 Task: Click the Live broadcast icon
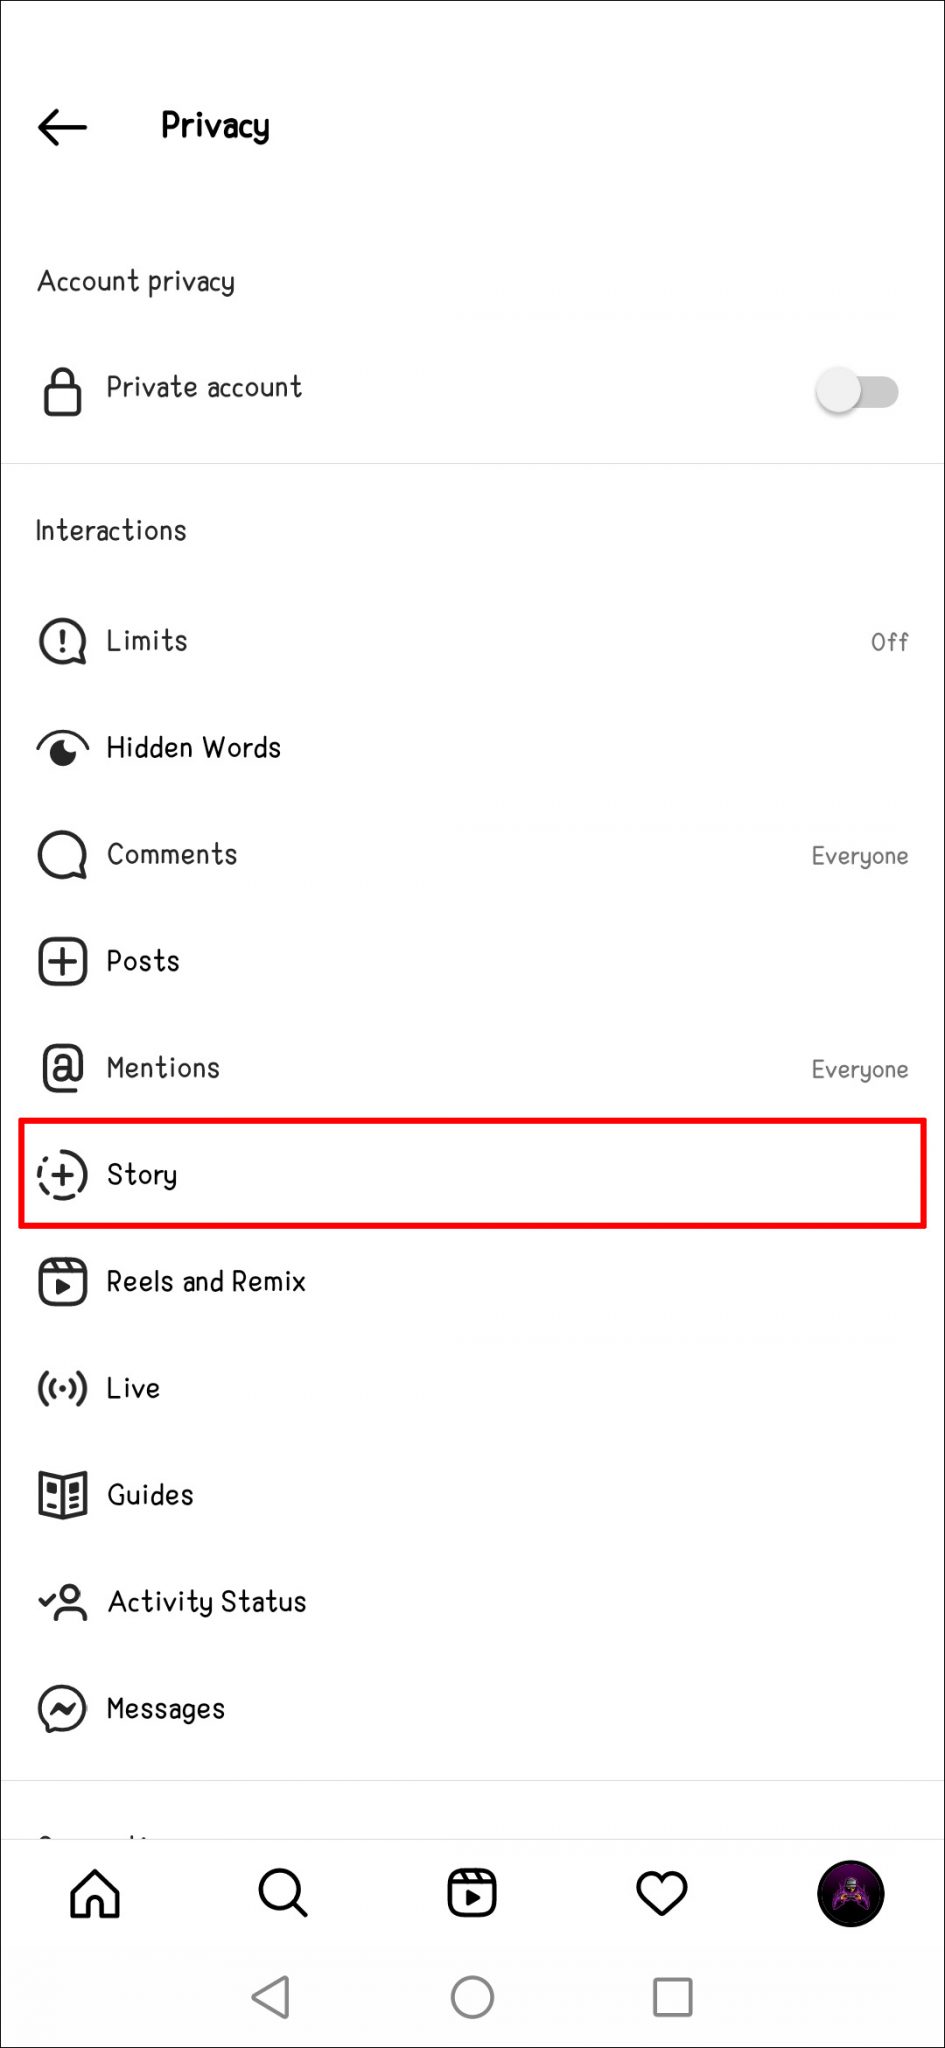(x=61, y=1388)
